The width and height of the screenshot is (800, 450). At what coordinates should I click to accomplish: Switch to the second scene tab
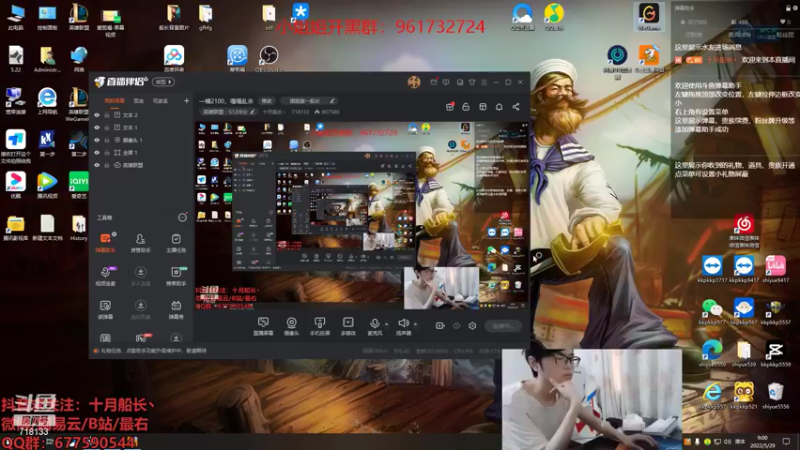pos(139,101)
